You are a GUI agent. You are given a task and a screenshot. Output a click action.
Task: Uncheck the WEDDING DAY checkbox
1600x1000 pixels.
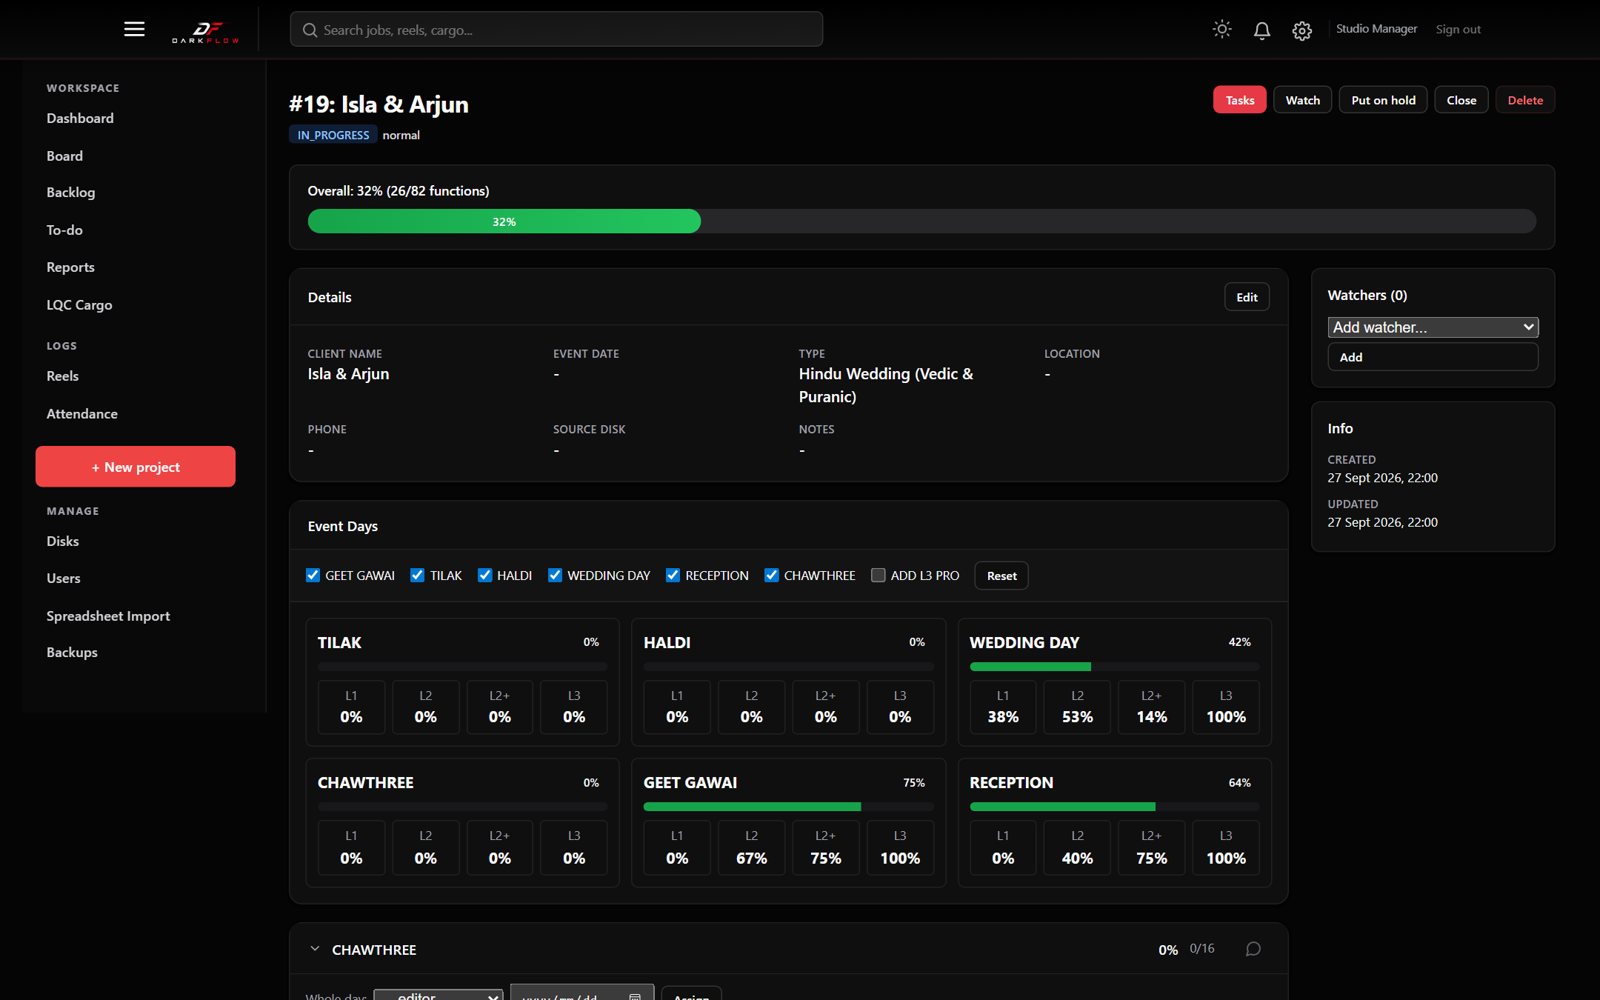click(x=555, y=575)
